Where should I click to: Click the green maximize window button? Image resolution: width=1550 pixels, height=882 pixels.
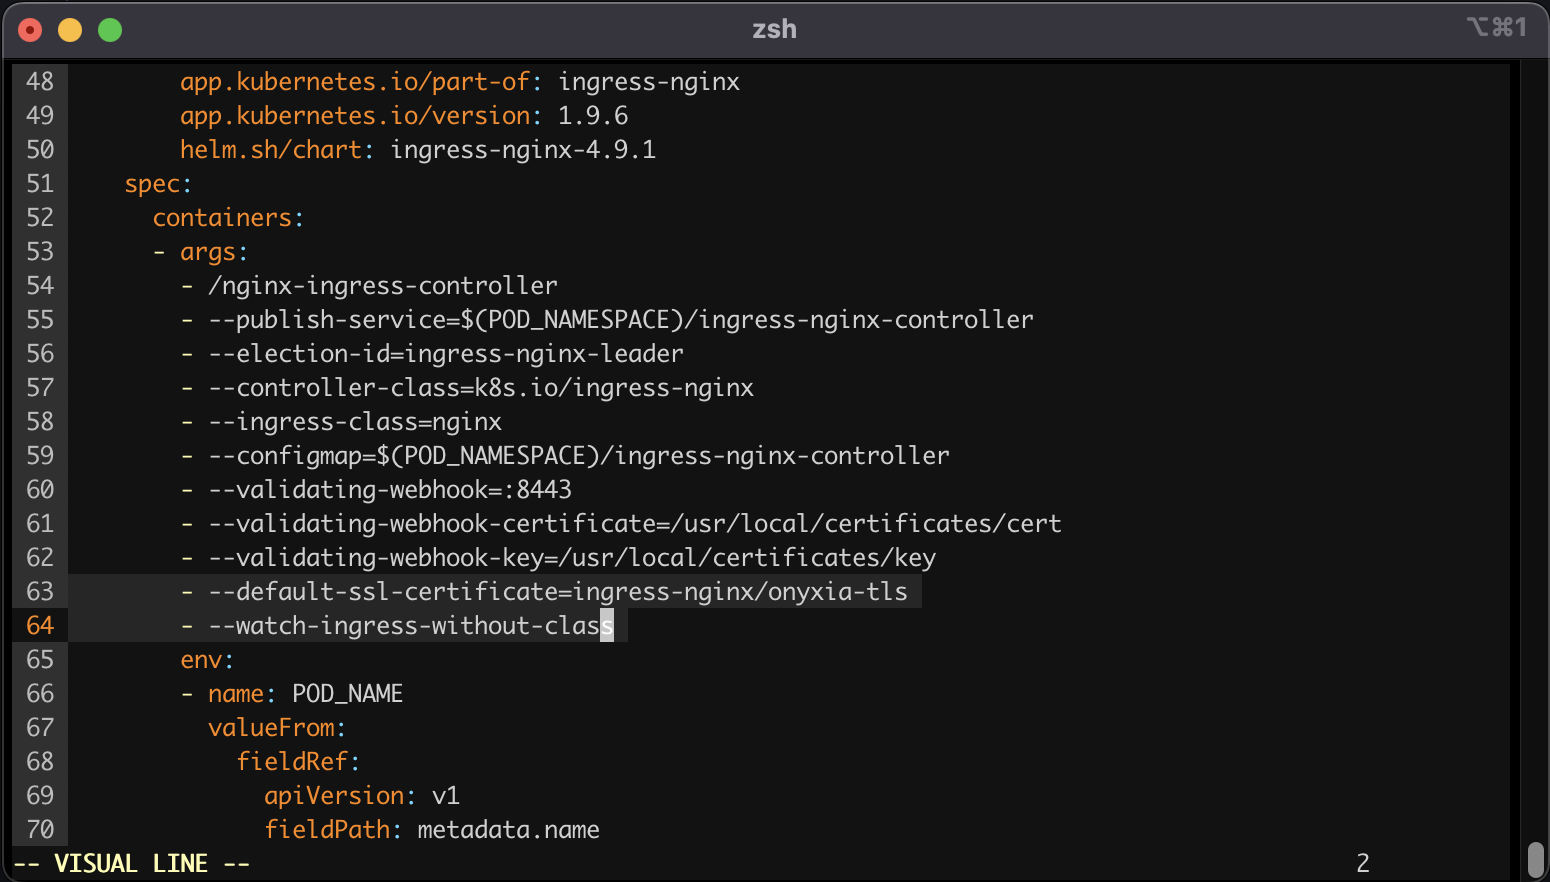coord(110,30)
